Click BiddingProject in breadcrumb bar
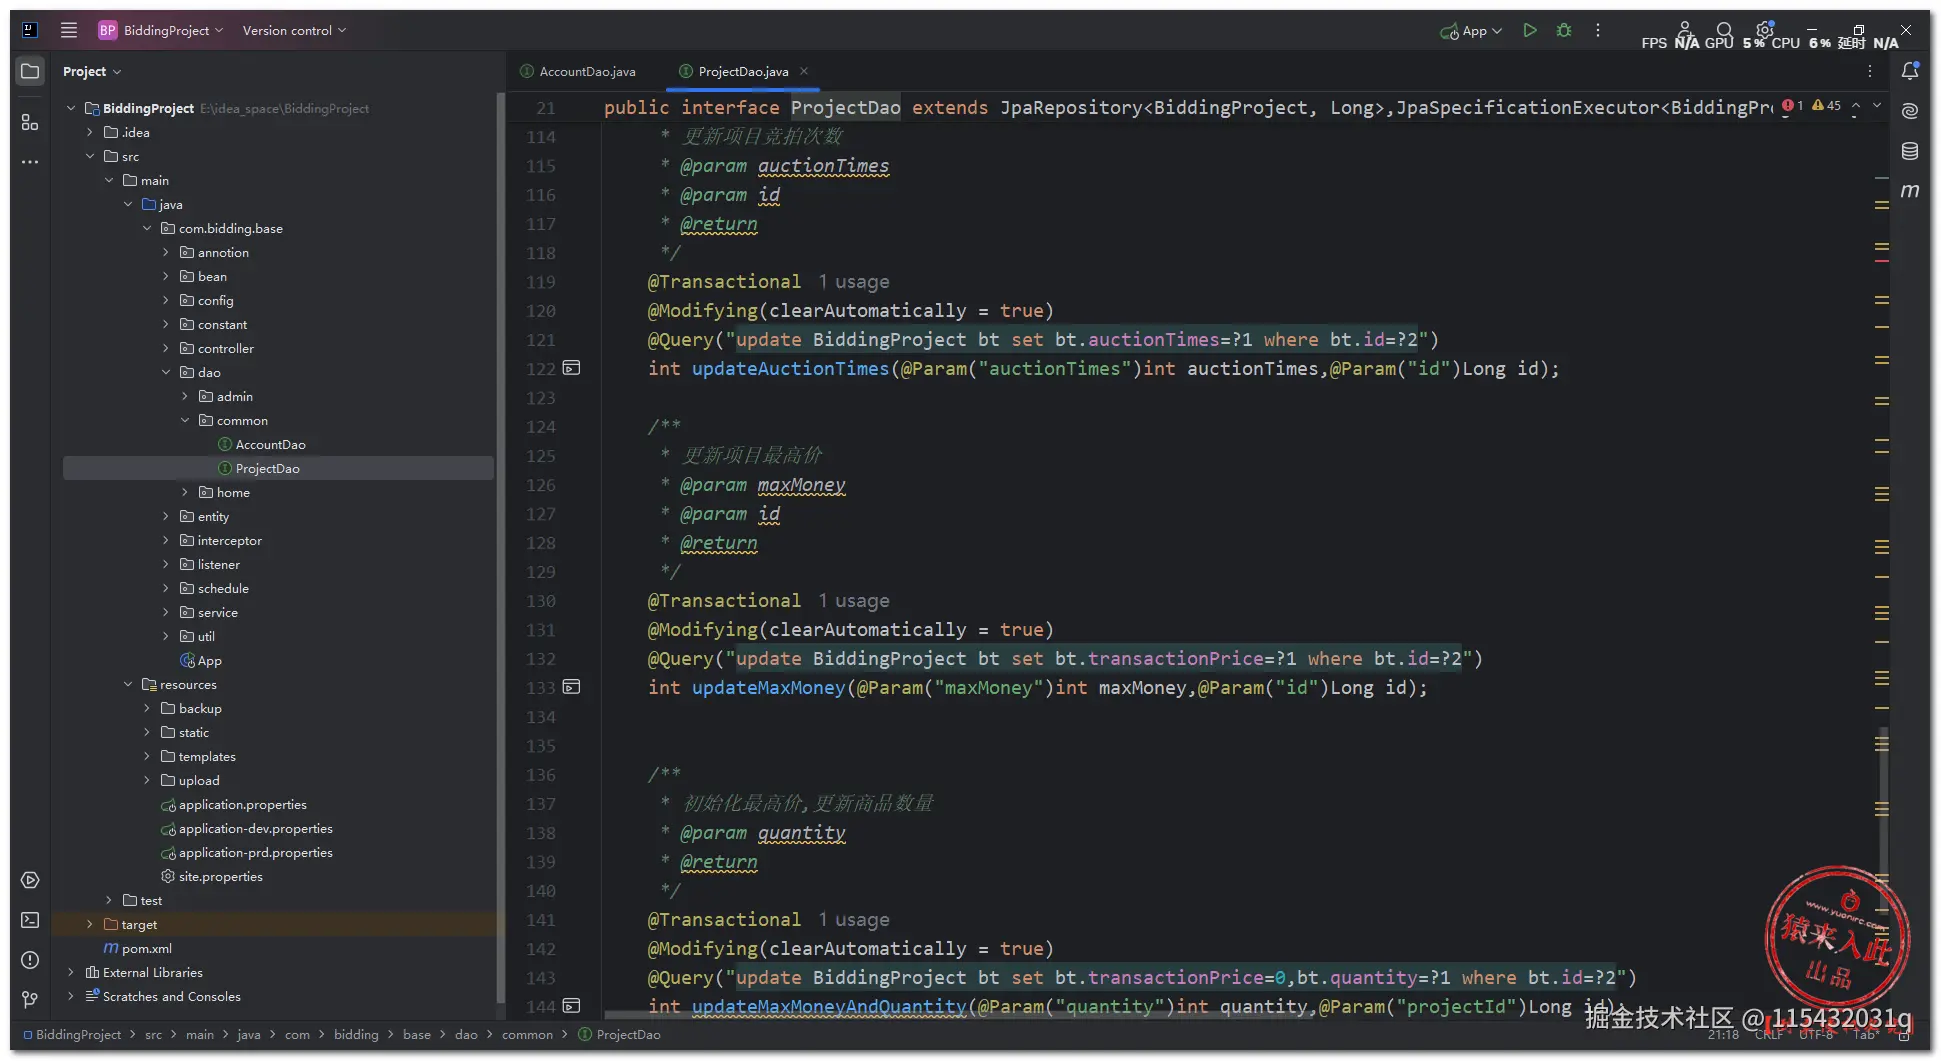Image resolution: width=1941 pixels, height=1061 pixels. (x=78, y=1034)
